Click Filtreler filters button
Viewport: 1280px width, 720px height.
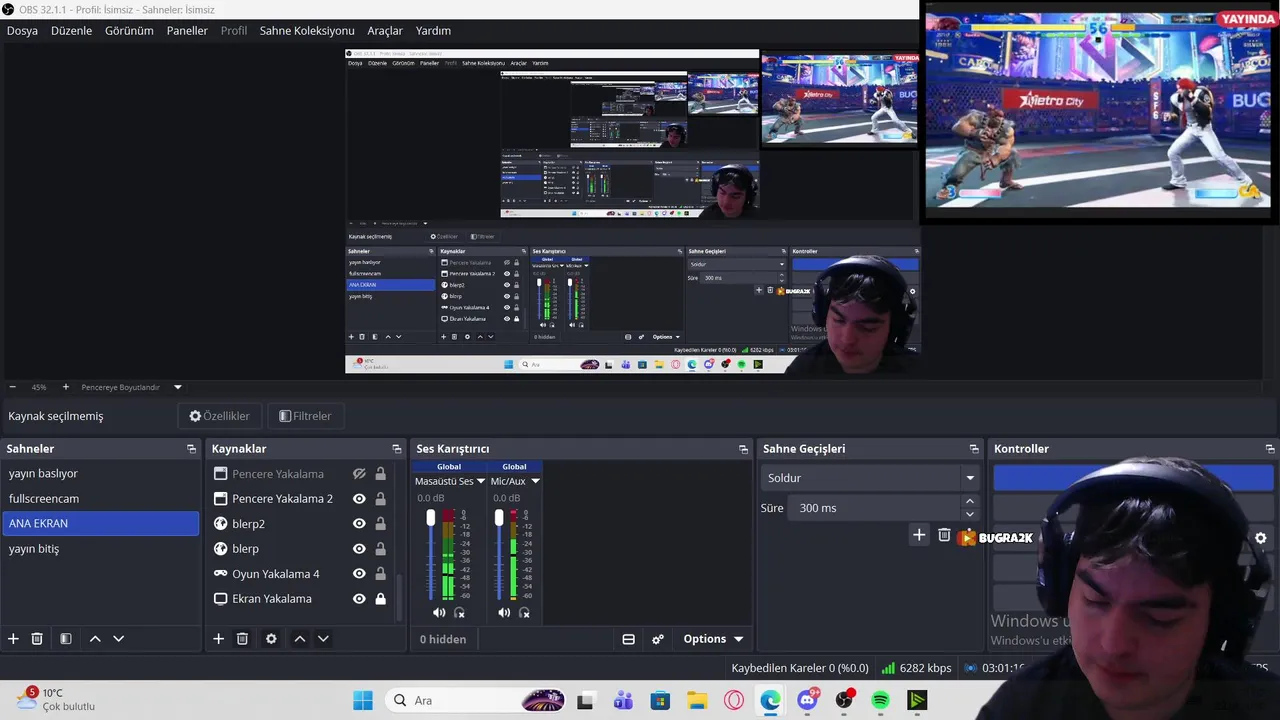coord(305,416)
